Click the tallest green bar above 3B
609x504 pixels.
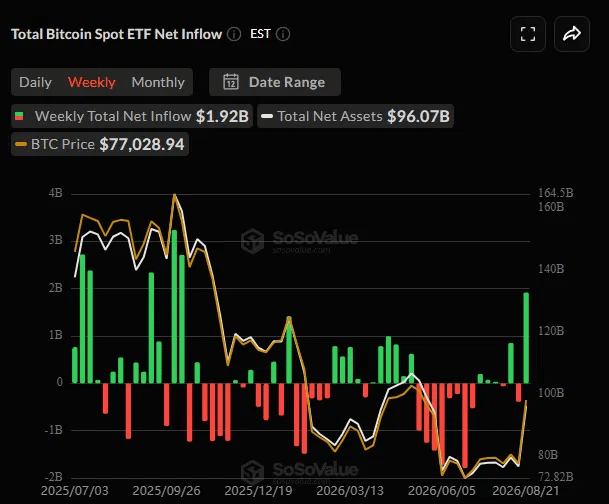174,307
